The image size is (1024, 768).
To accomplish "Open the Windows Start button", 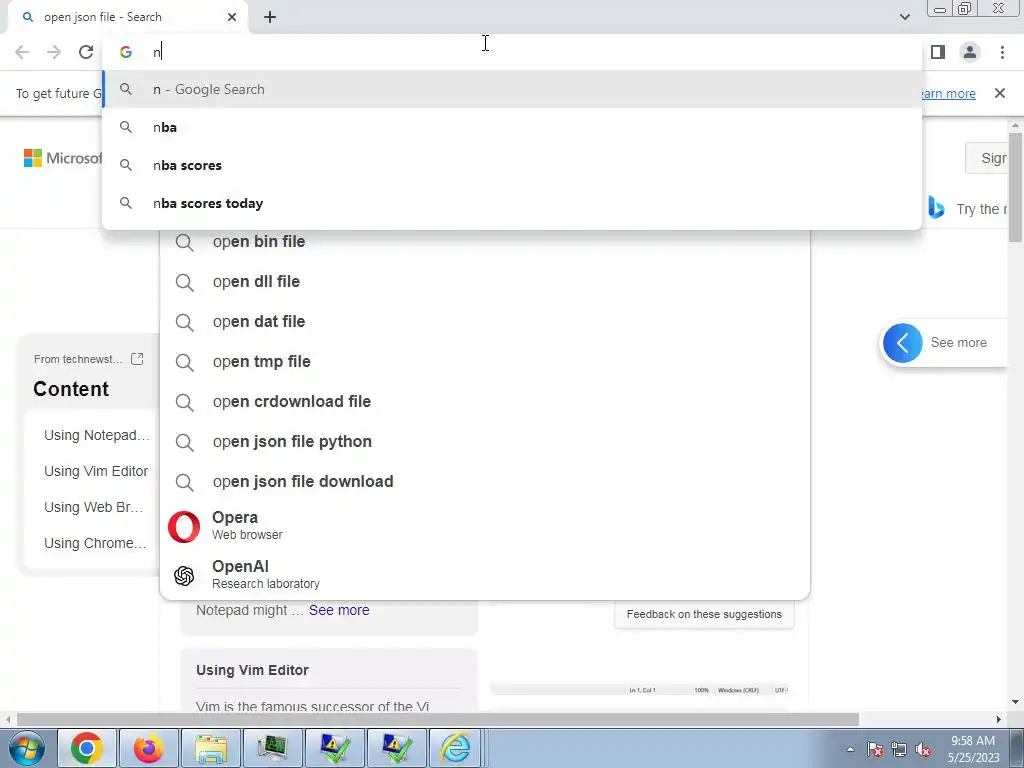I will tap(26, 748).
